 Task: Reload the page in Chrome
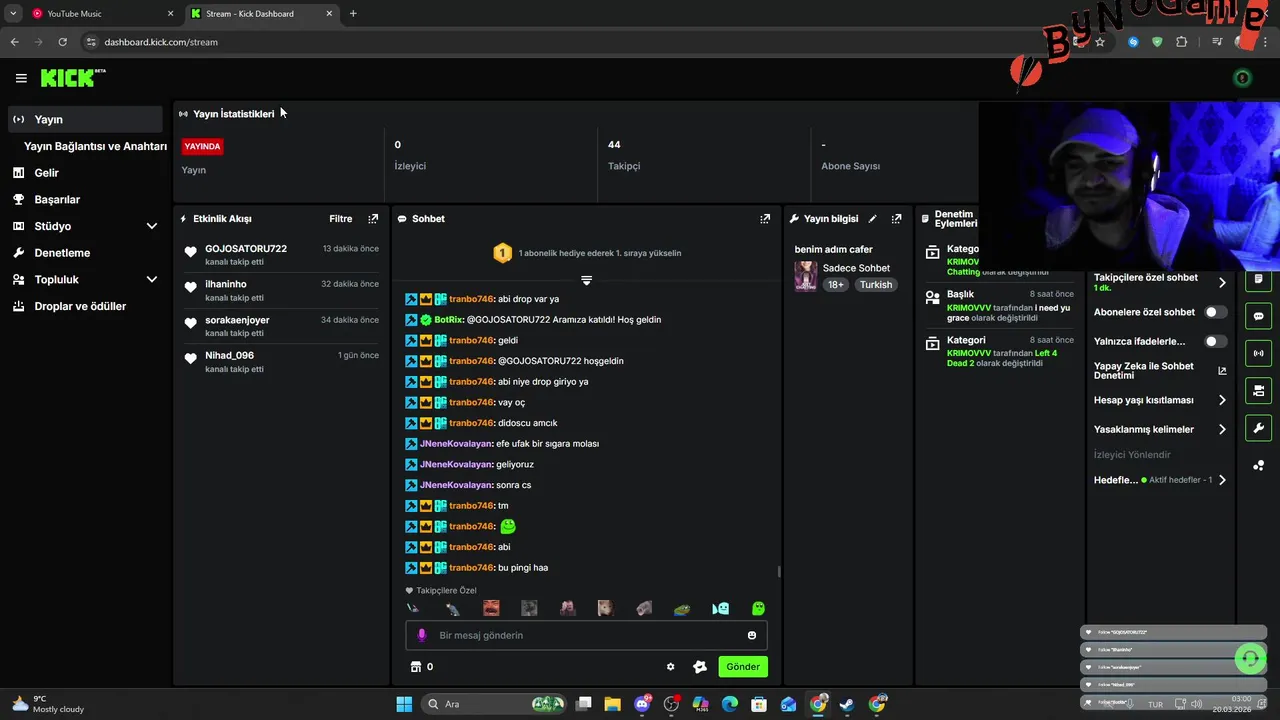[x=62, y=42]
